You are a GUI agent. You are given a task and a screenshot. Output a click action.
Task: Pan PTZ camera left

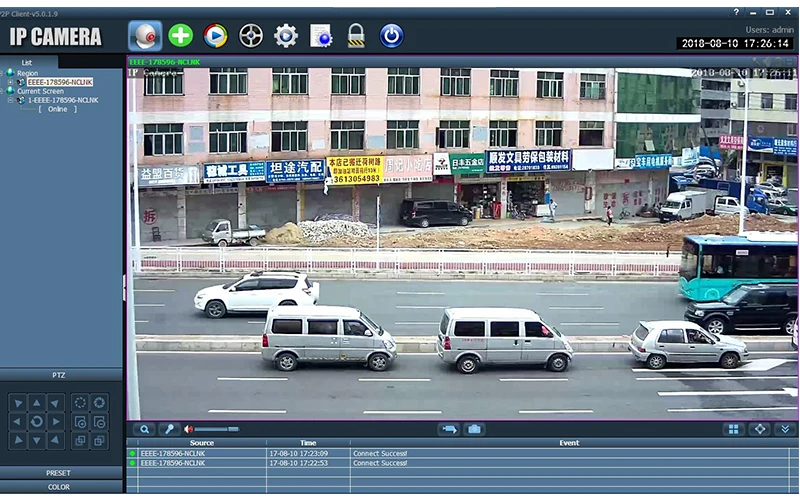[x=18, y=421]
